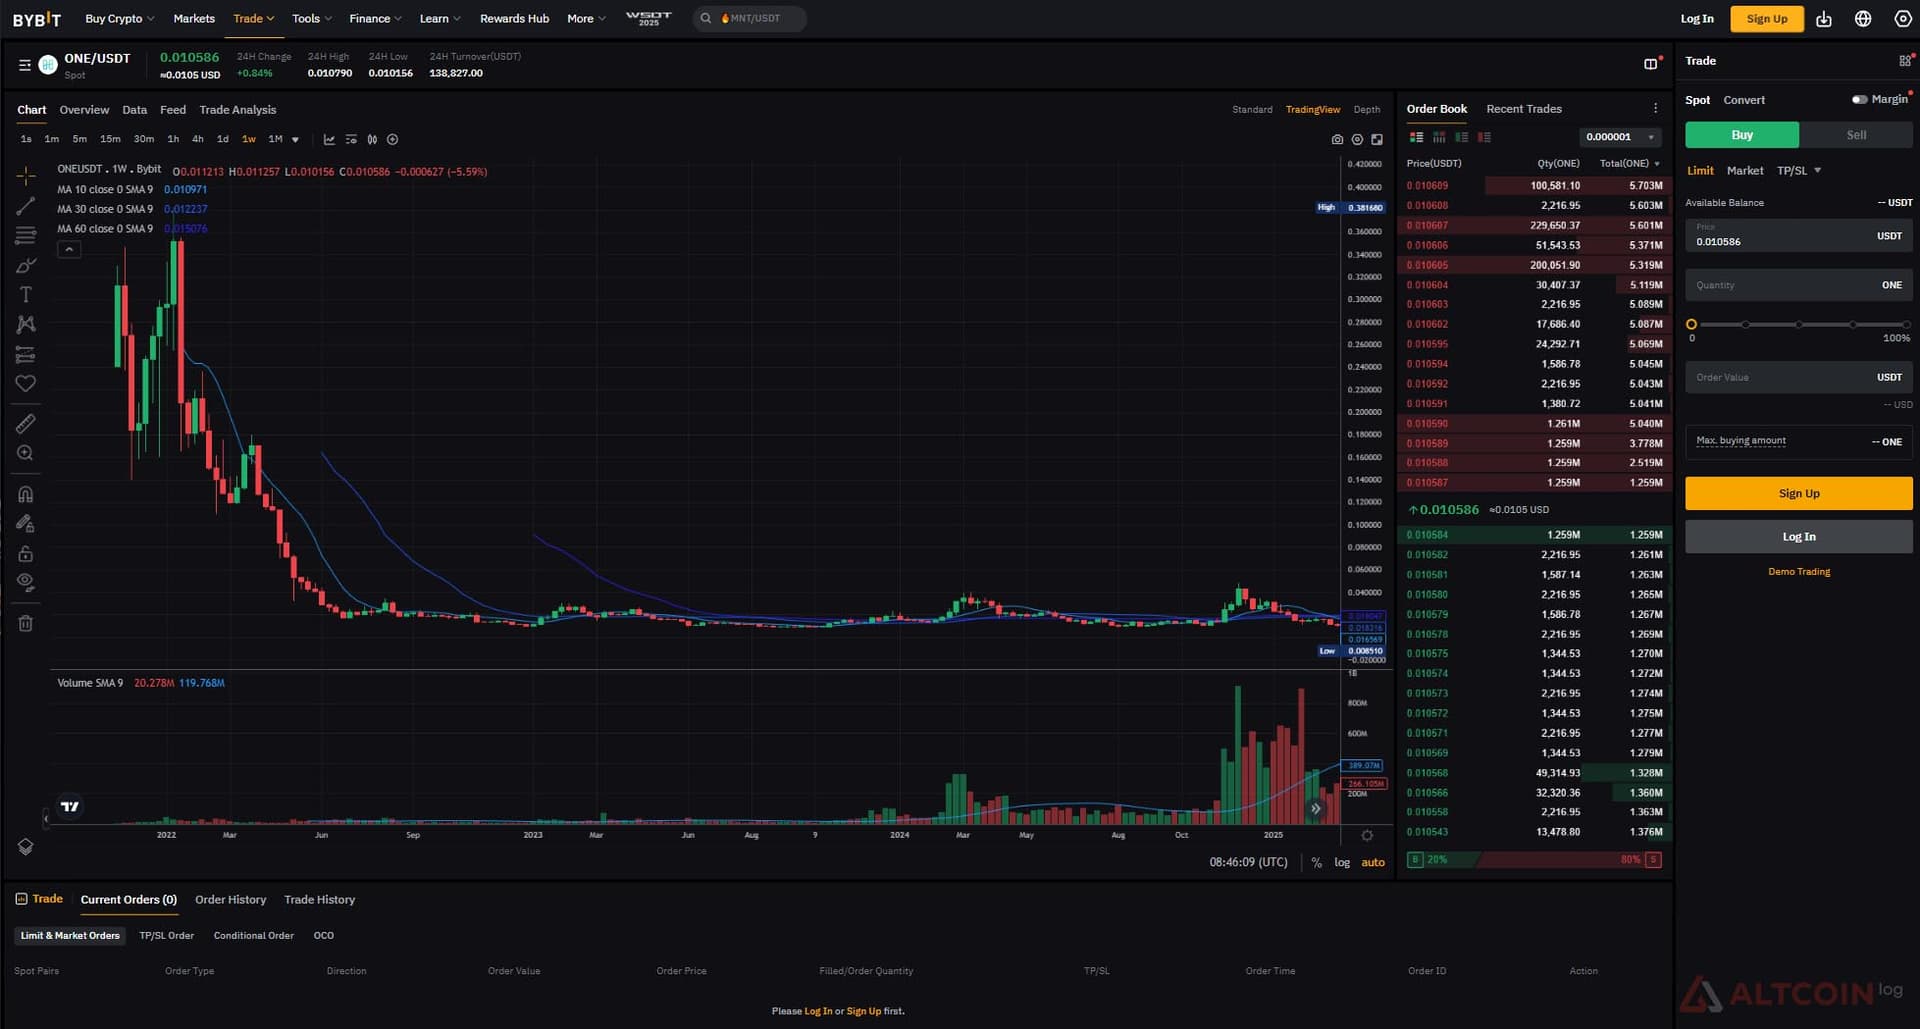Click the Sell button
Viewport: 1920px width, 1029px height.
pos(1856,135)
